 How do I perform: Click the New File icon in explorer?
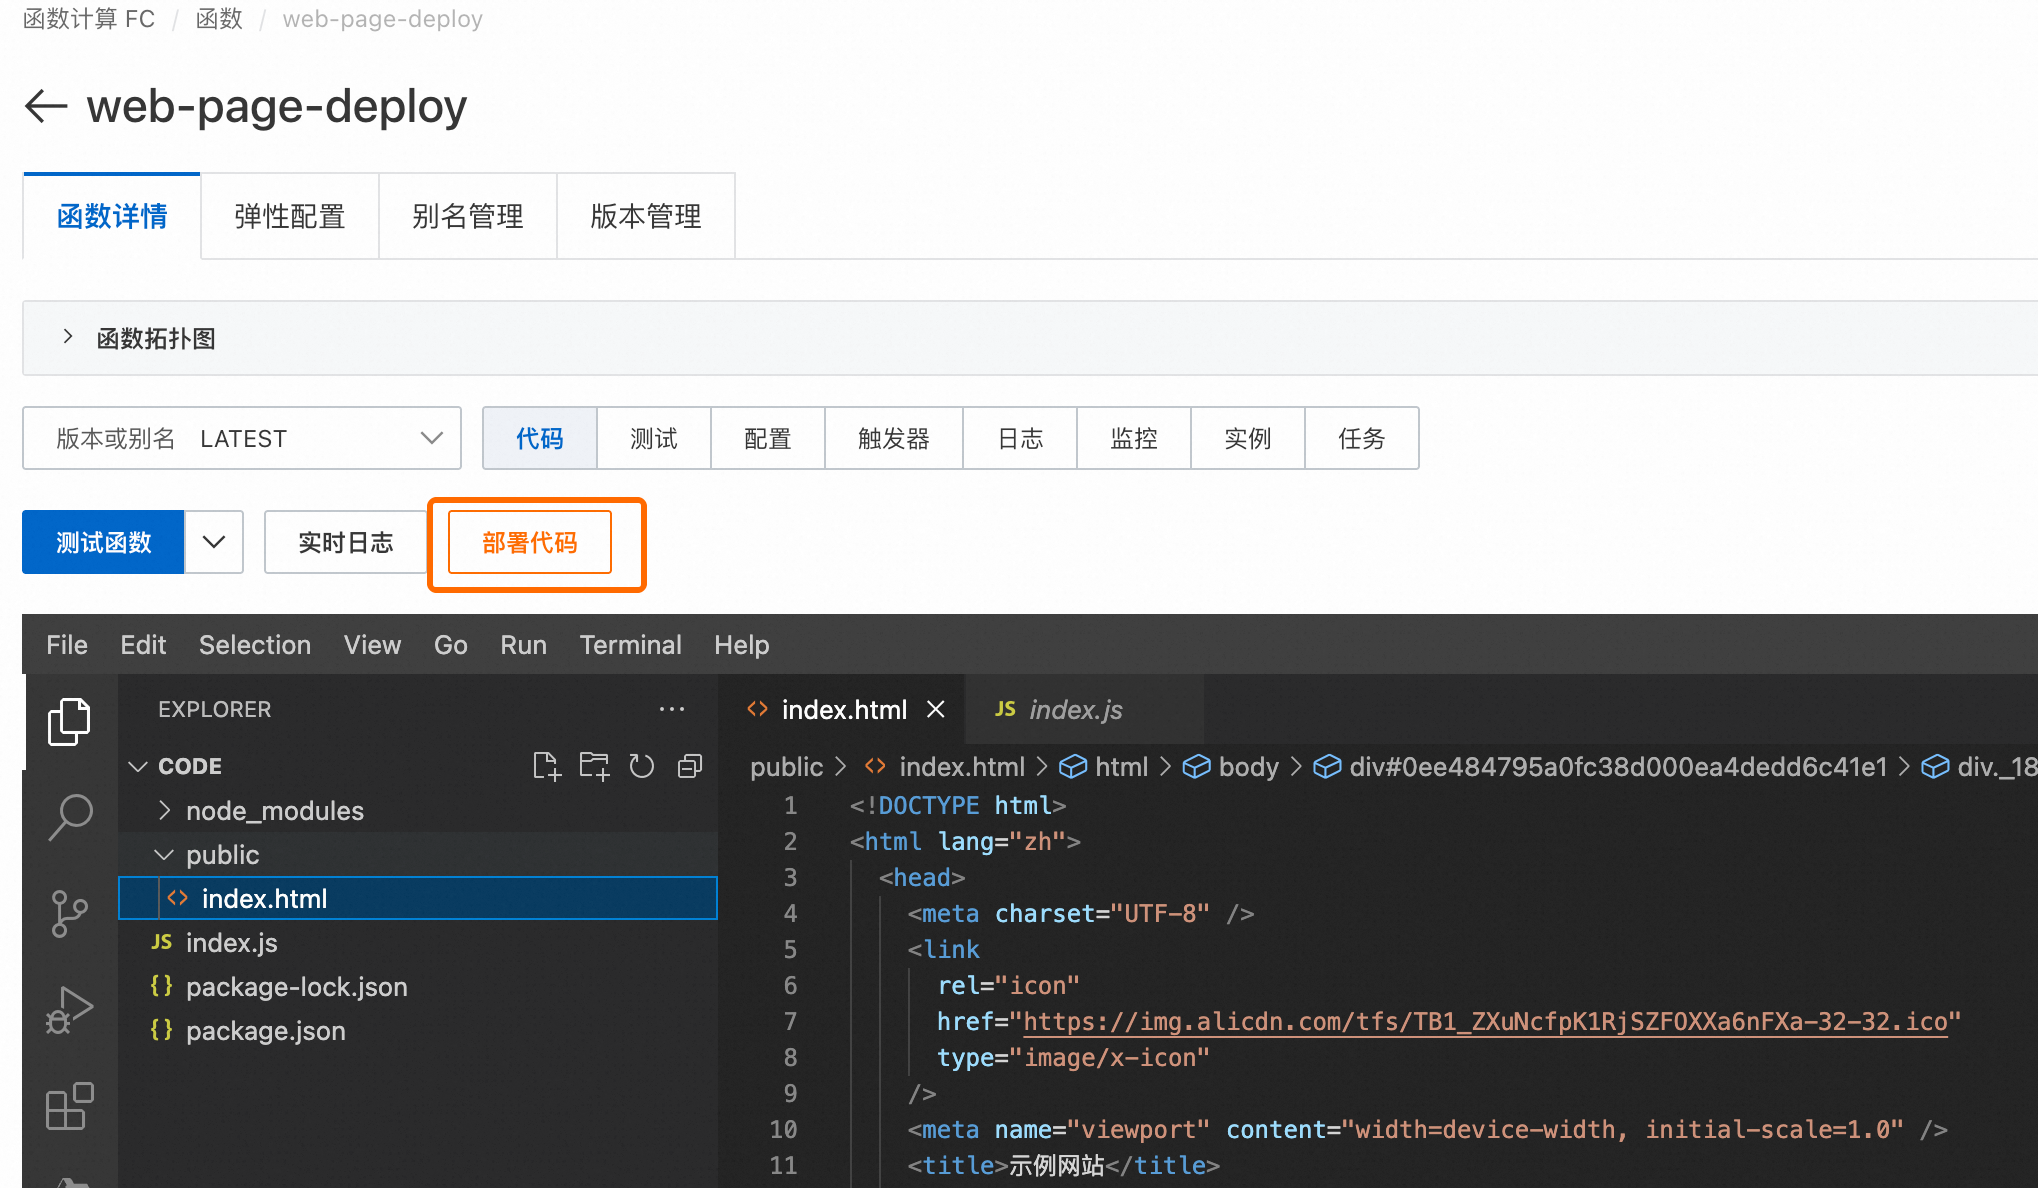(546, 767)
